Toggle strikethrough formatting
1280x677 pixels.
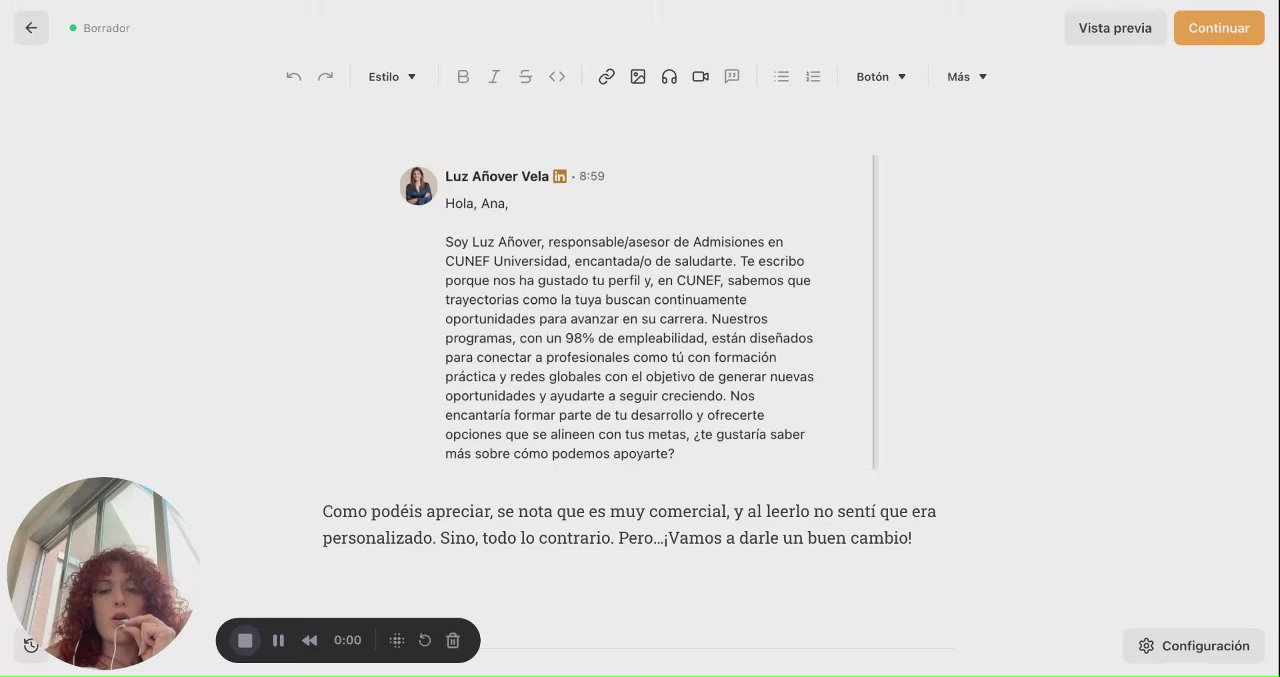coord(525,77)
